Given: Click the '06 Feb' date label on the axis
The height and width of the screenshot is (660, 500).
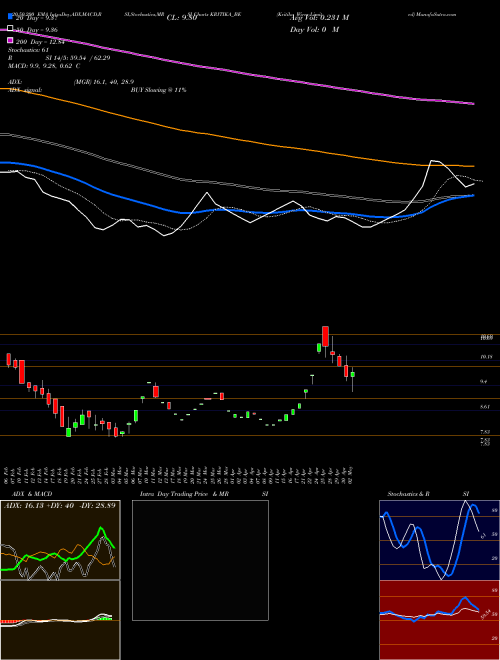Looking at the screenshot, I should (7, 474).
